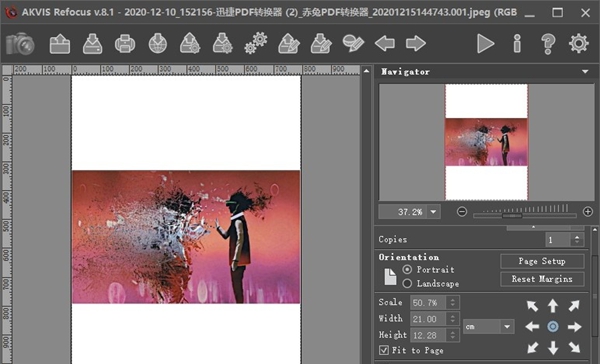600x364 pixels.
Task: Open Help via the question mark icon
Action: pyautogui.click(x=548, y=44)
